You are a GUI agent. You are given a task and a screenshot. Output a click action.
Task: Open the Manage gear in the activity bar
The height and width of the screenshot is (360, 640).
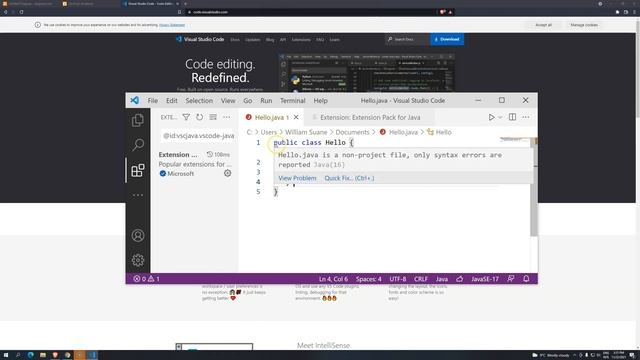click(138, 260)
